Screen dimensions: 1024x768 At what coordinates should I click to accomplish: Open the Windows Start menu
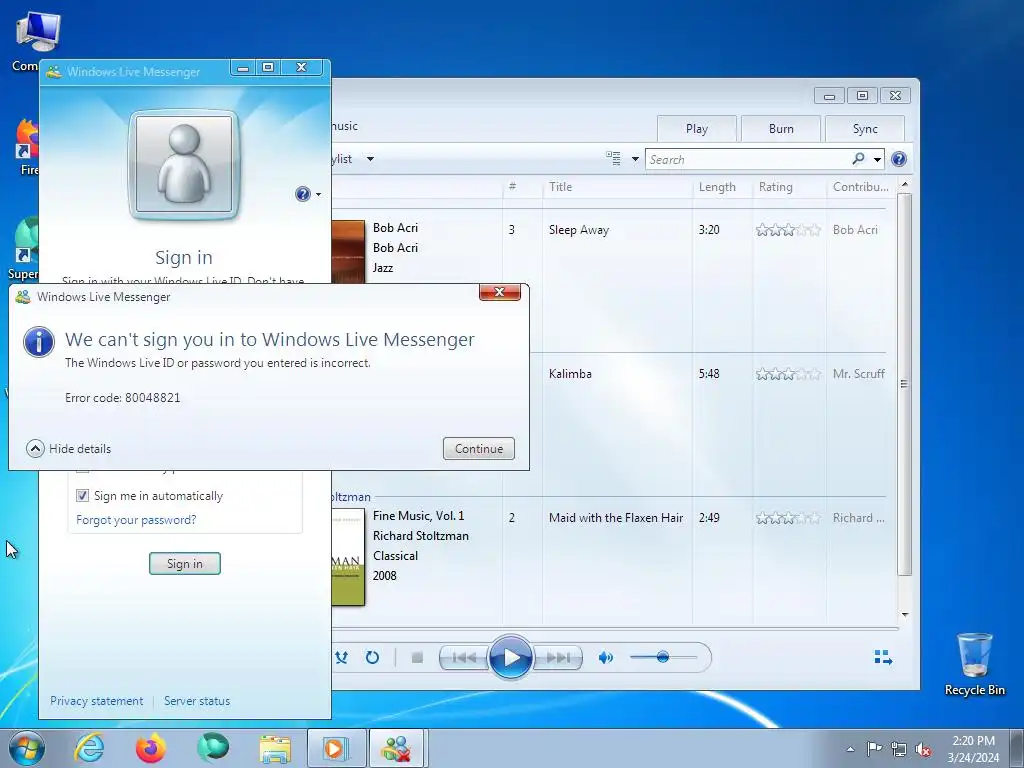pos(27,748)
